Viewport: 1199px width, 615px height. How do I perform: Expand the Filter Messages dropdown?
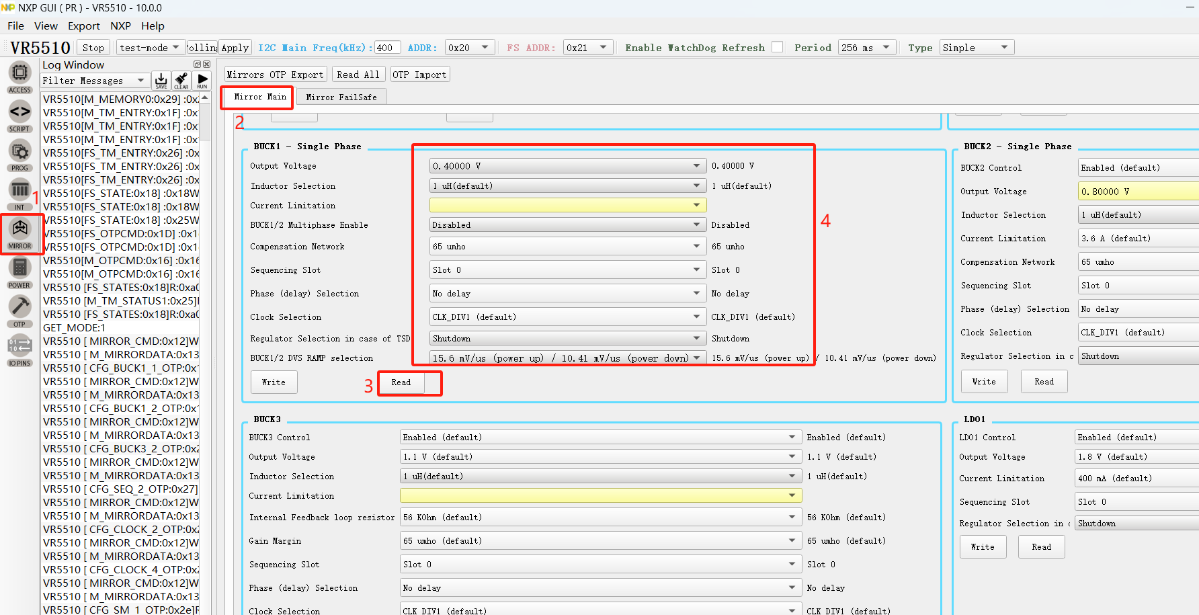click(x=95, y=80)
